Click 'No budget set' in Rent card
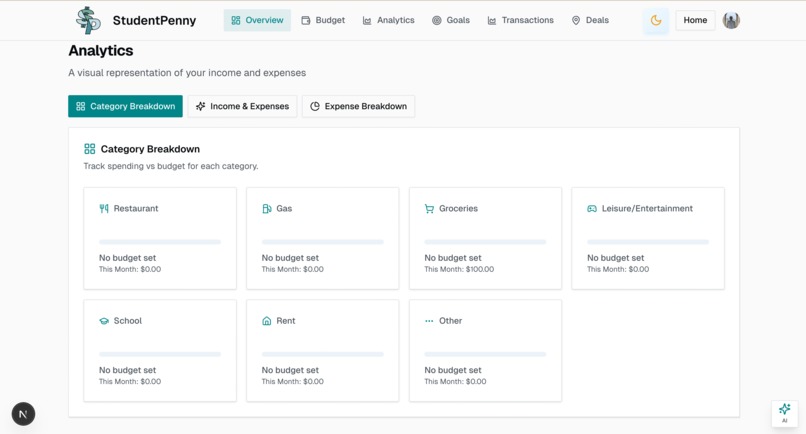Screen dimensions: 806x434 (290, 370)
